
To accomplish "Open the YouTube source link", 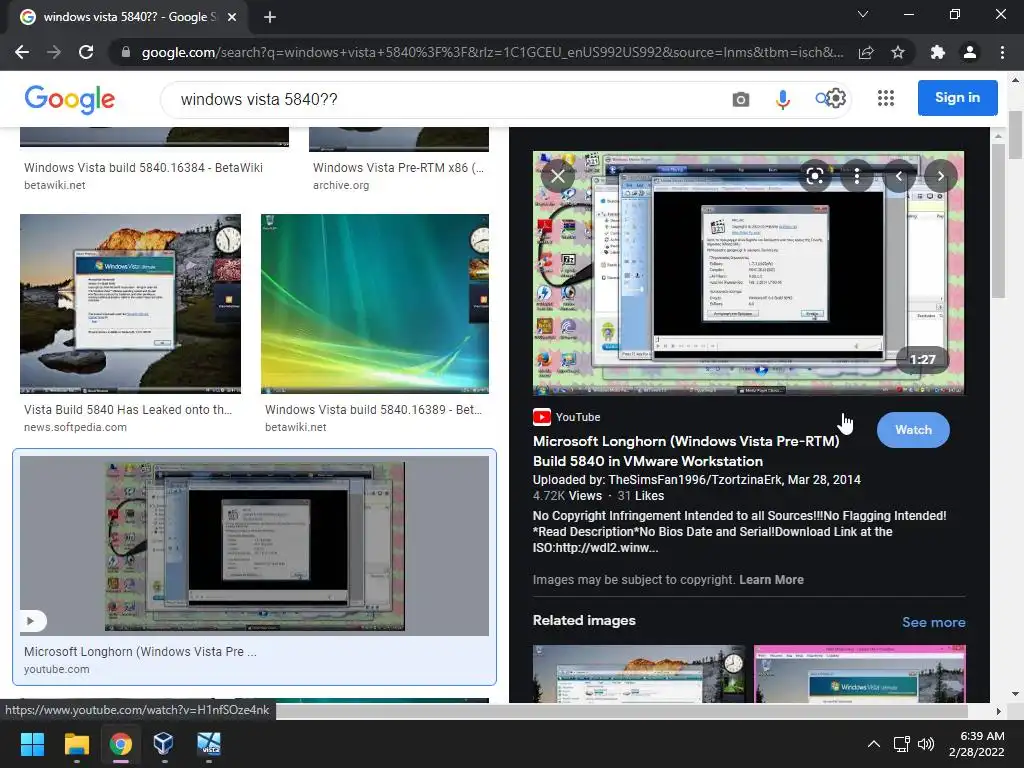I will [566, 417].
